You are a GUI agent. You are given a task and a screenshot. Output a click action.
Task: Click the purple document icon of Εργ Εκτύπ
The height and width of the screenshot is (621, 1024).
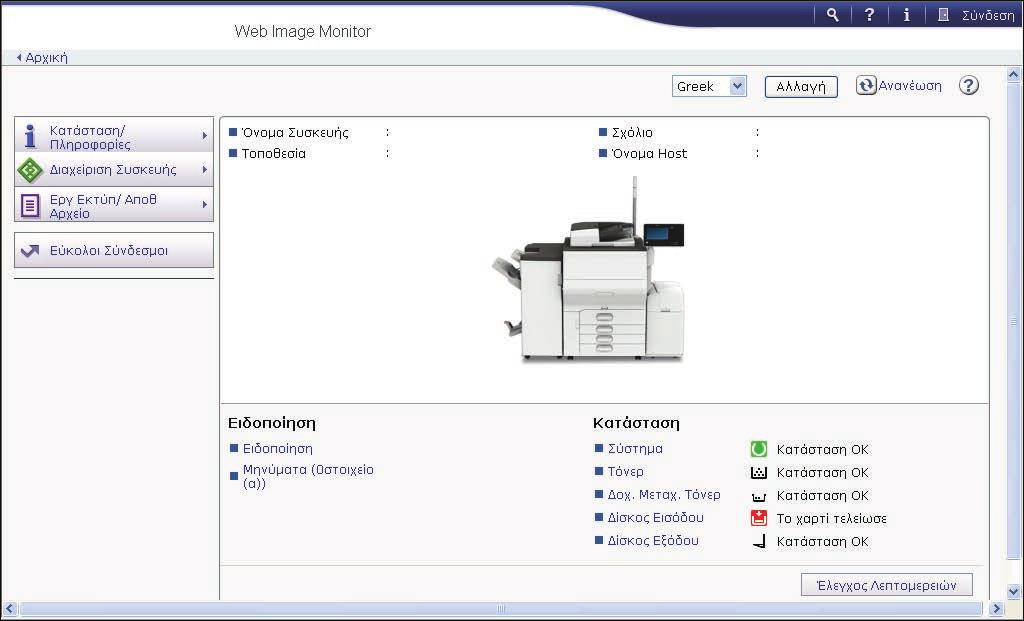30,205
